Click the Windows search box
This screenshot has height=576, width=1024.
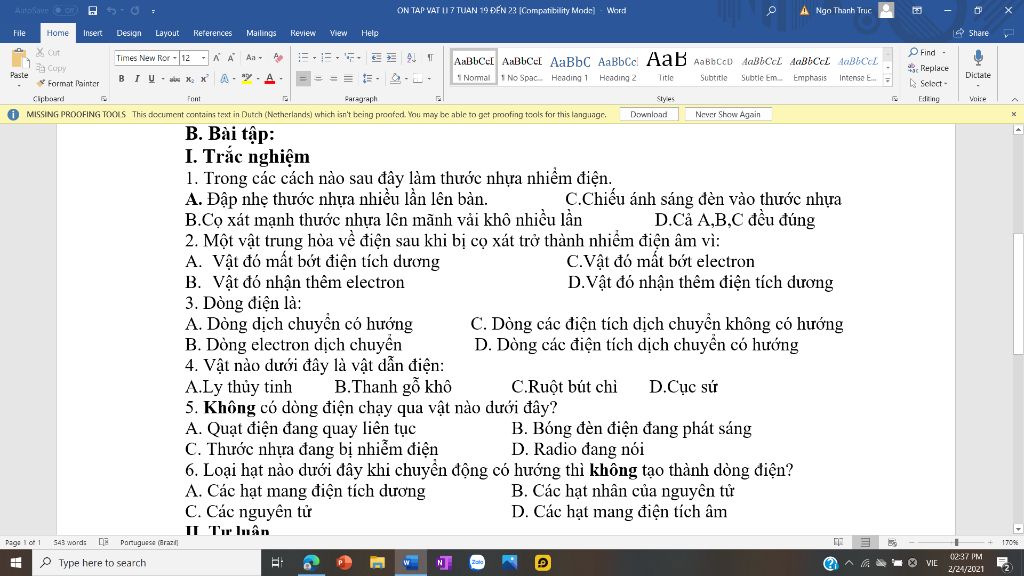147,562
